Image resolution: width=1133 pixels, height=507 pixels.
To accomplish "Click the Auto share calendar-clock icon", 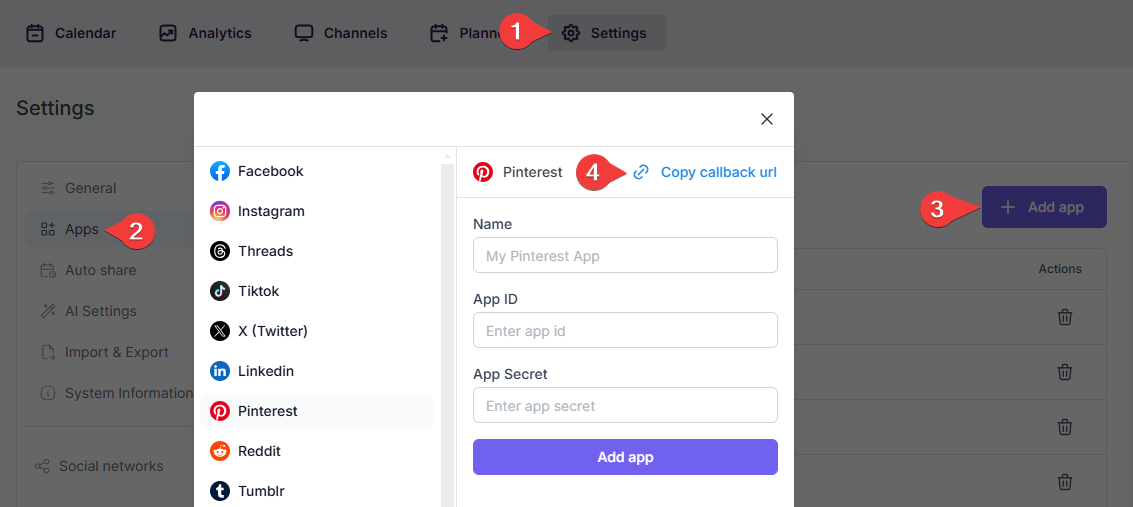I will coord(48,271).
